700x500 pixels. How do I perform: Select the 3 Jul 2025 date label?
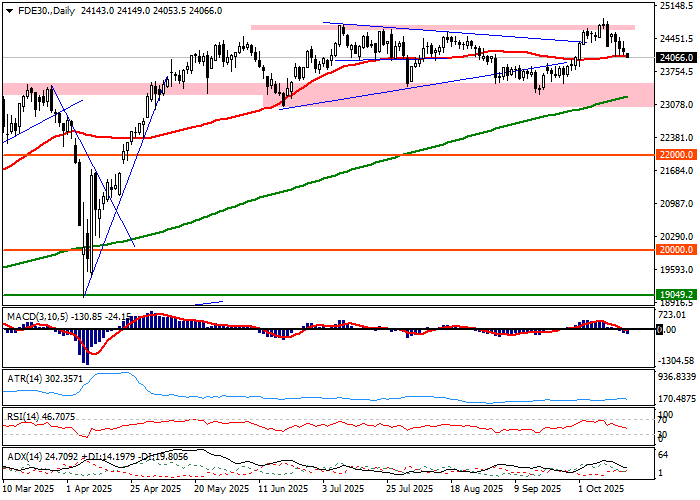344,491
